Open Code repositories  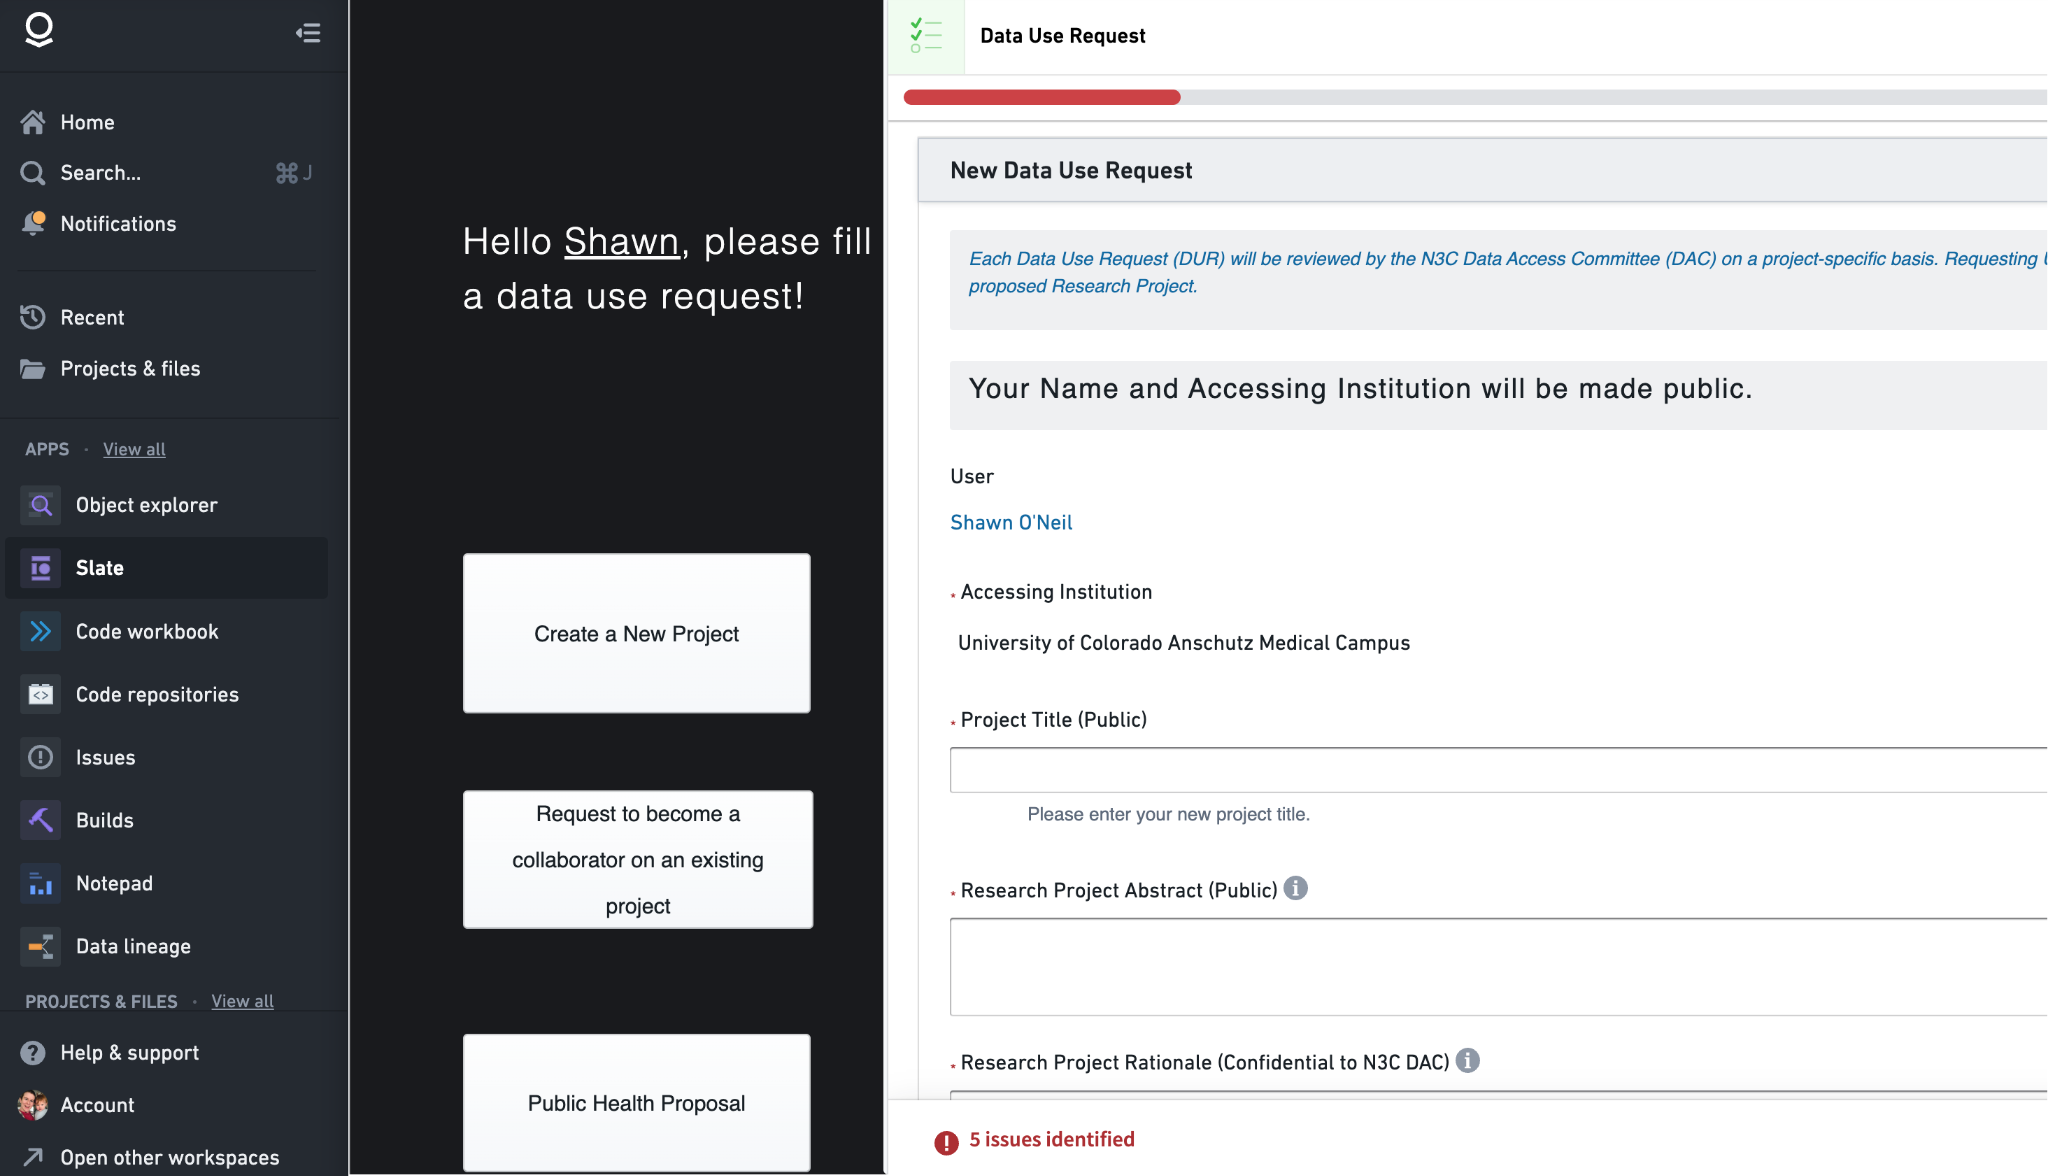pos(156,694)
